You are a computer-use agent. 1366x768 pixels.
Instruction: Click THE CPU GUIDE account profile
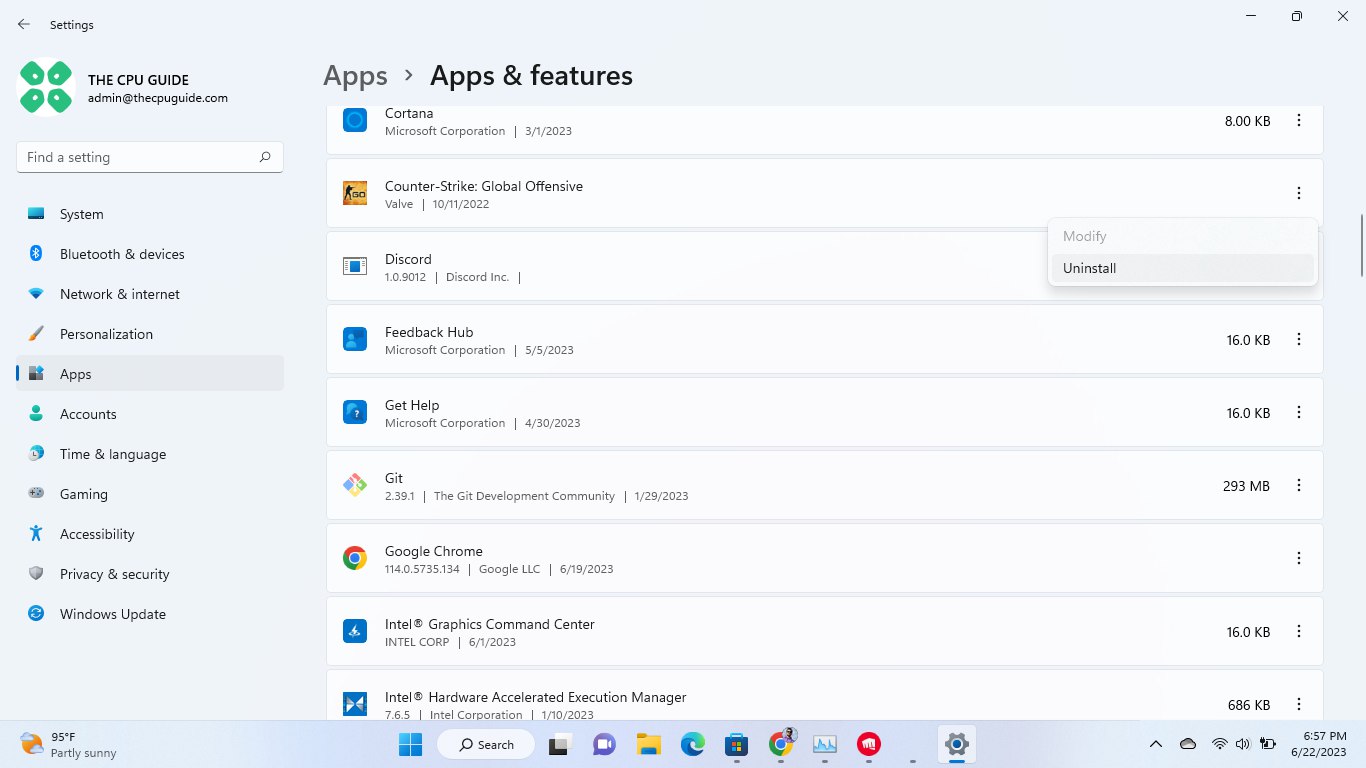click(x=124, y=88)
